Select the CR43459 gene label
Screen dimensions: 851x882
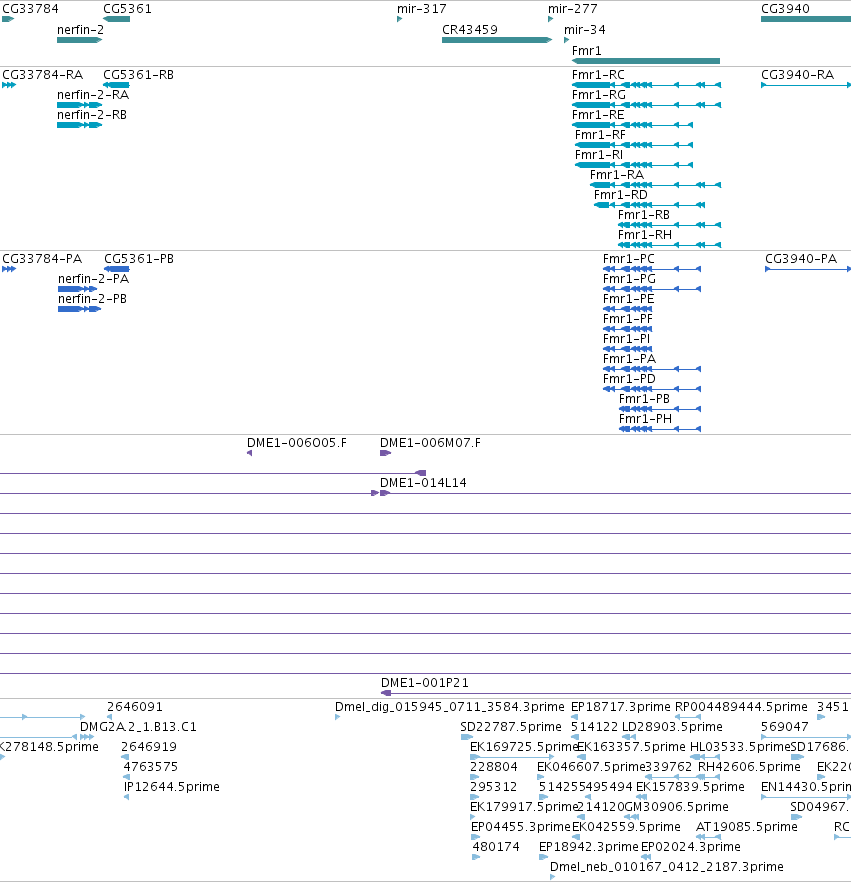click(470, 30)
